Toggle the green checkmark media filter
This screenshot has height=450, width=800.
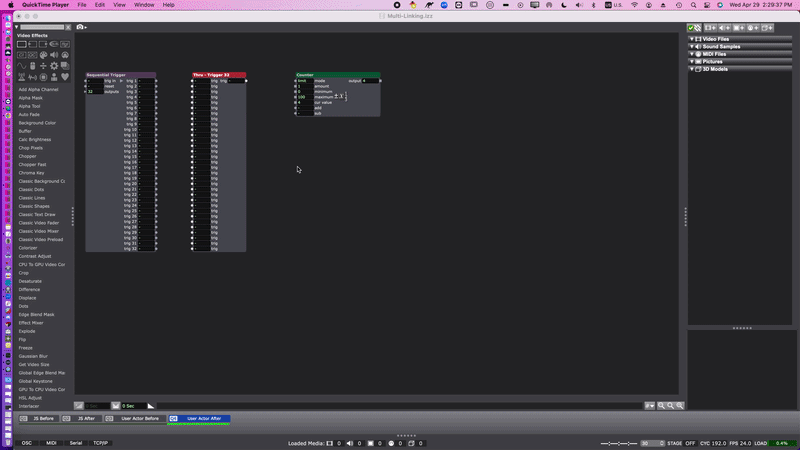pyautogui.click(x=691, y=27)
